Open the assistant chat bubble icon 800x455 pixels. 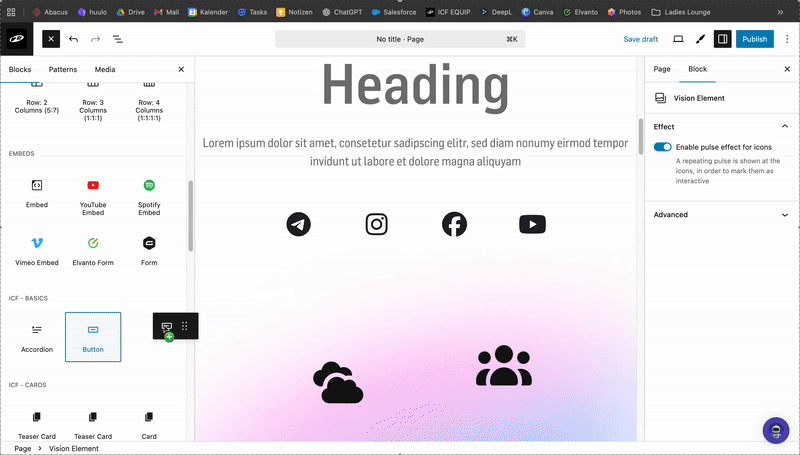[x=776, y=430]
